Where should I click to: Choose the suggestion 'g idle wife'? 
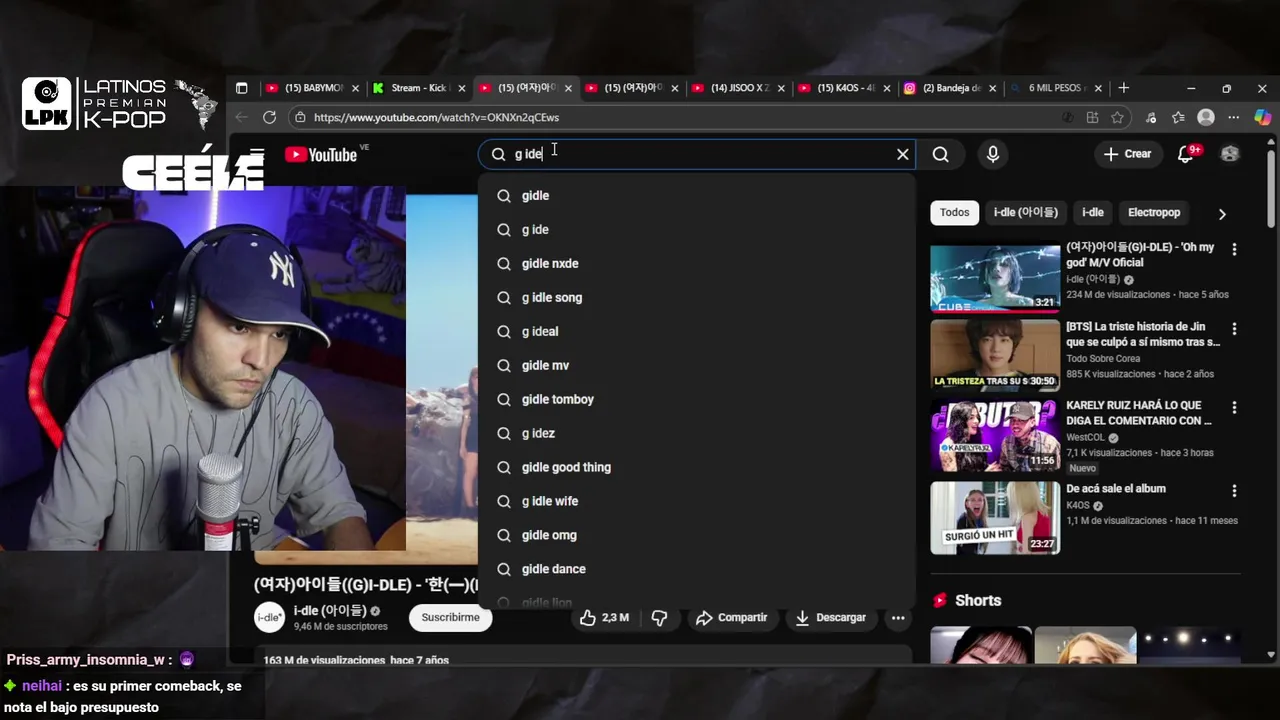(x=696, y=502)
